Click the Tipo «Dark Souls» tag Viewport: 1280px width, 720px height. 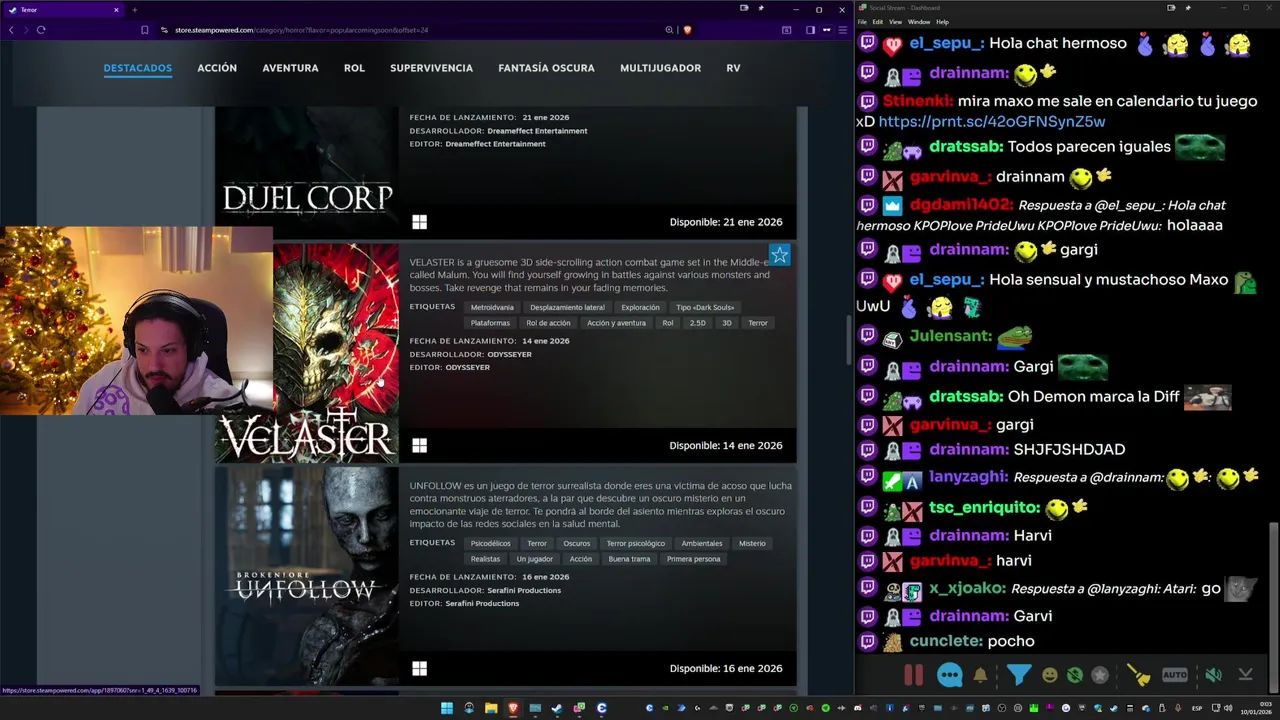click(x=705, y=308)
